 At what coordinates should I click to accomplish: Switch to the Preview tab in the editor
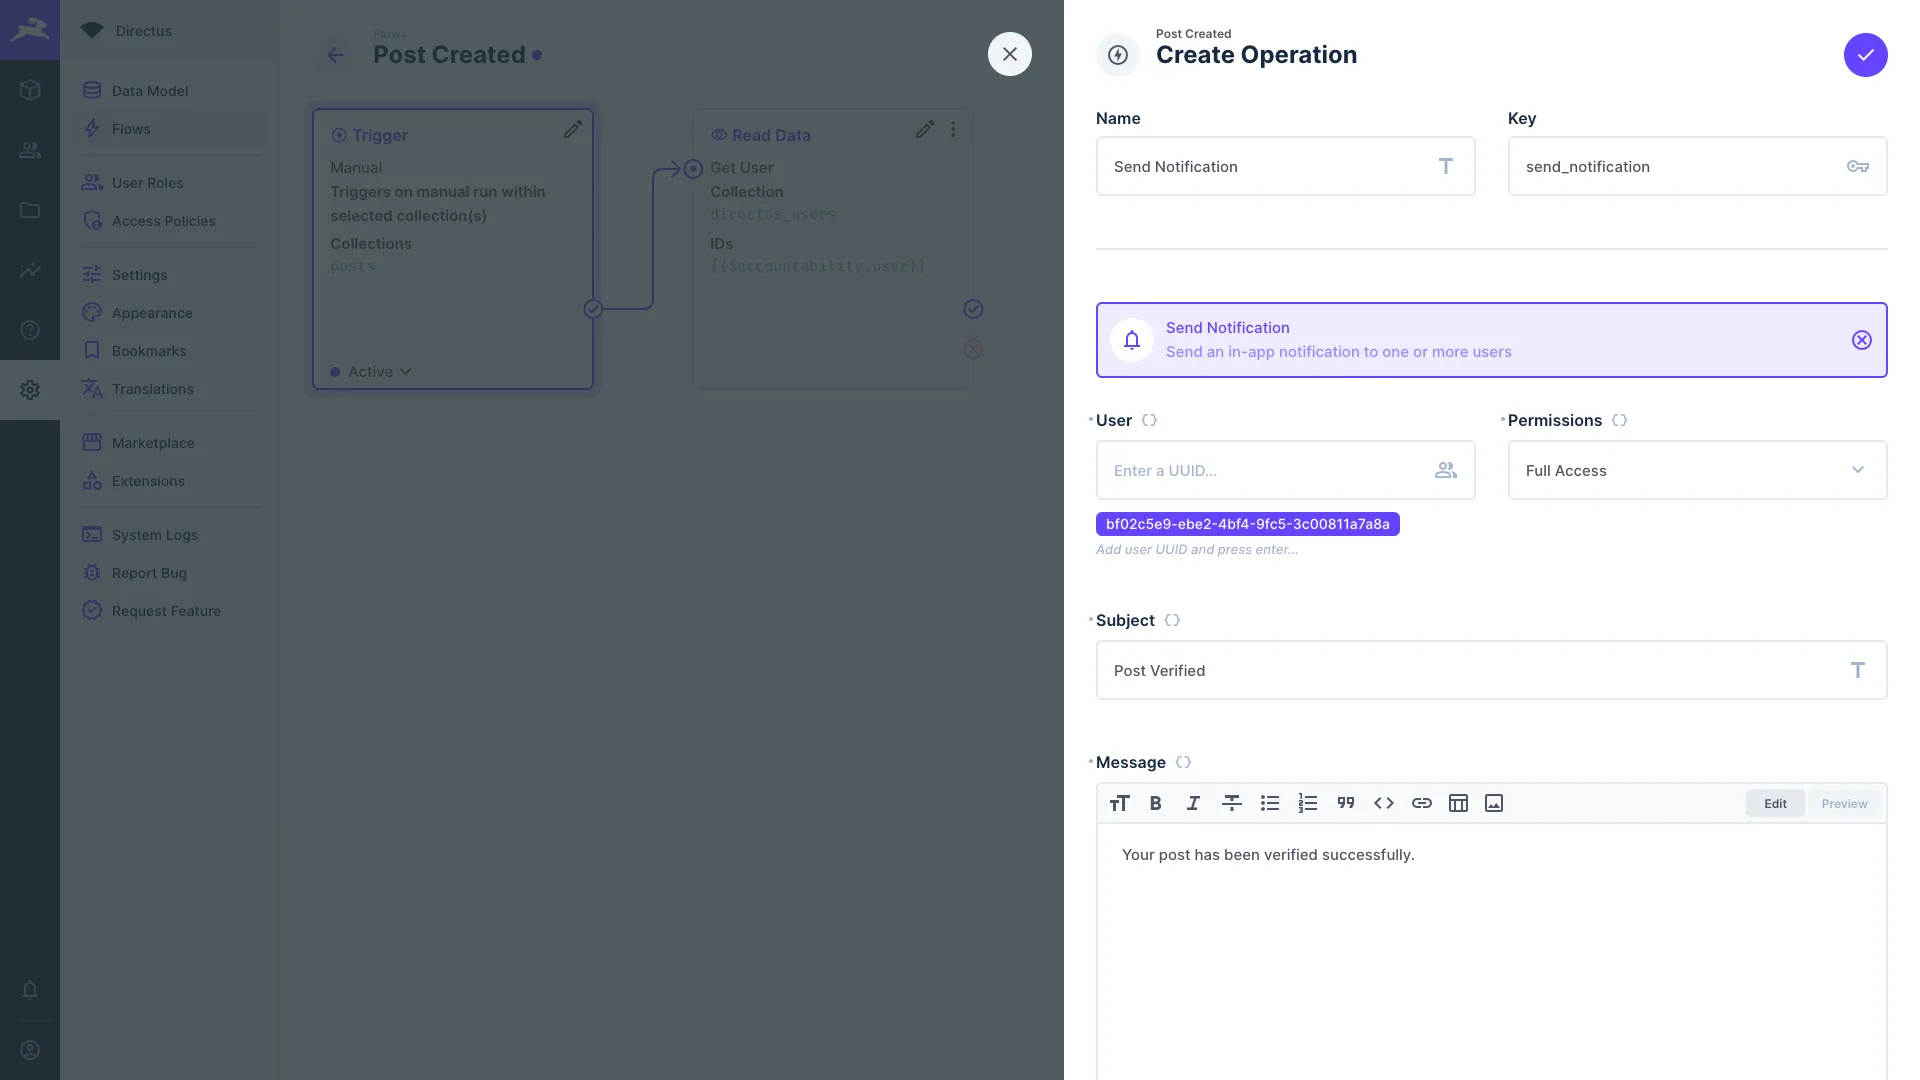coord(1843,803)
